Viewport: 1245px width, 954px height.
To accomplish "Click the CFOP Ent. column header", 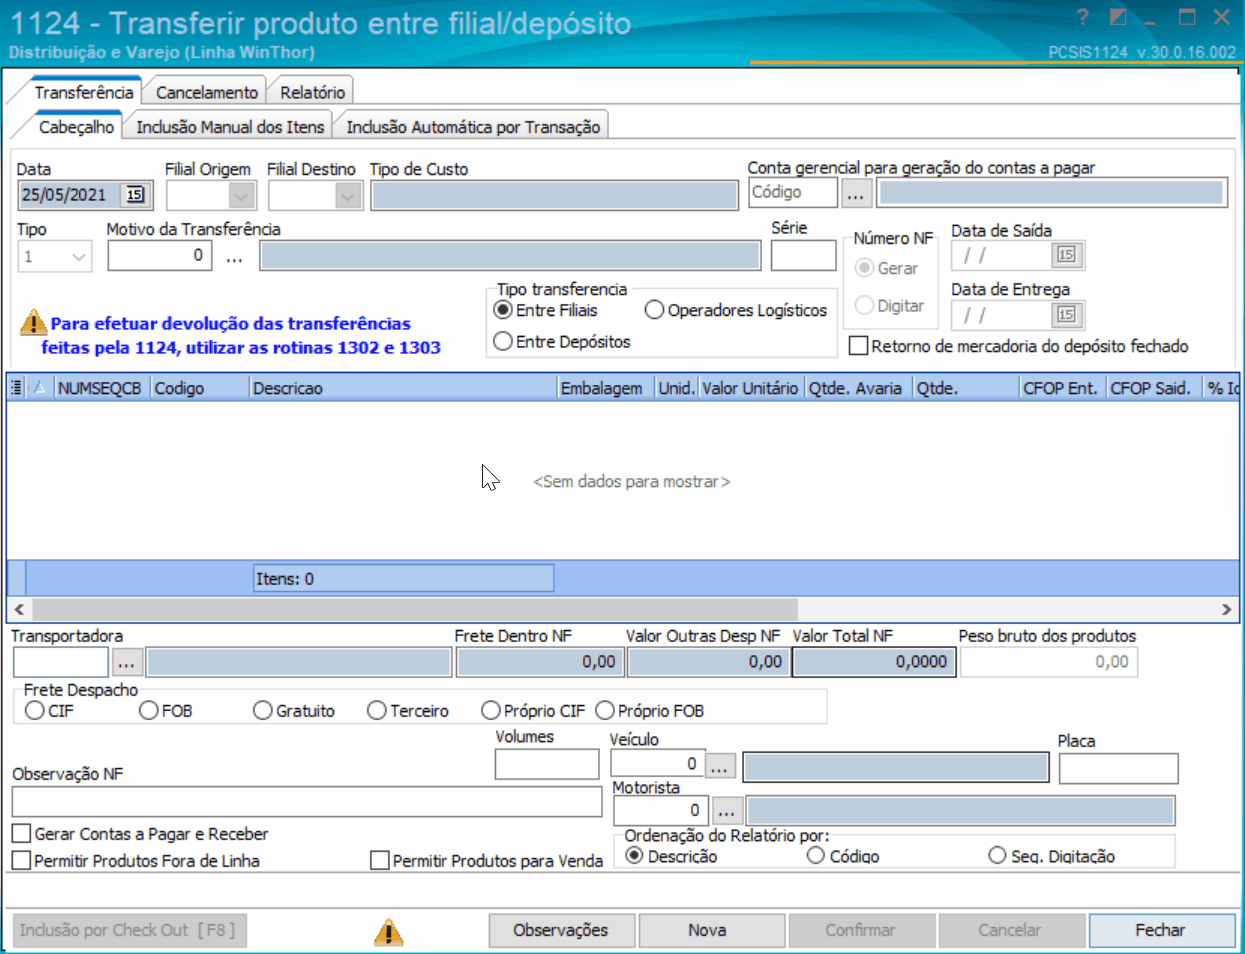I will [1061, 388].
